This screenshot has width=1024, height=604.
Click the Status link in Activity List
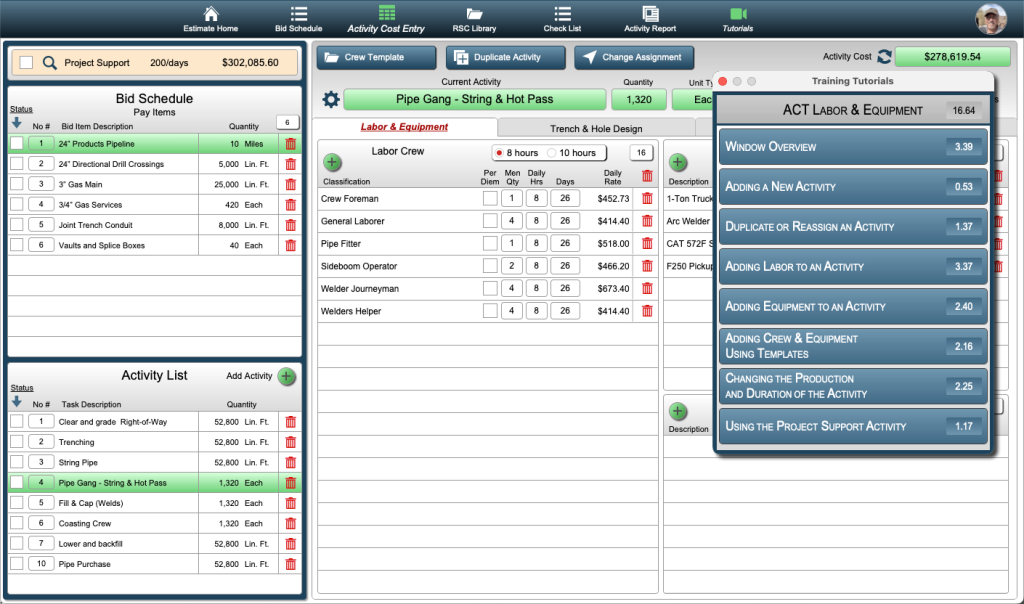click(x=22, y=388)
